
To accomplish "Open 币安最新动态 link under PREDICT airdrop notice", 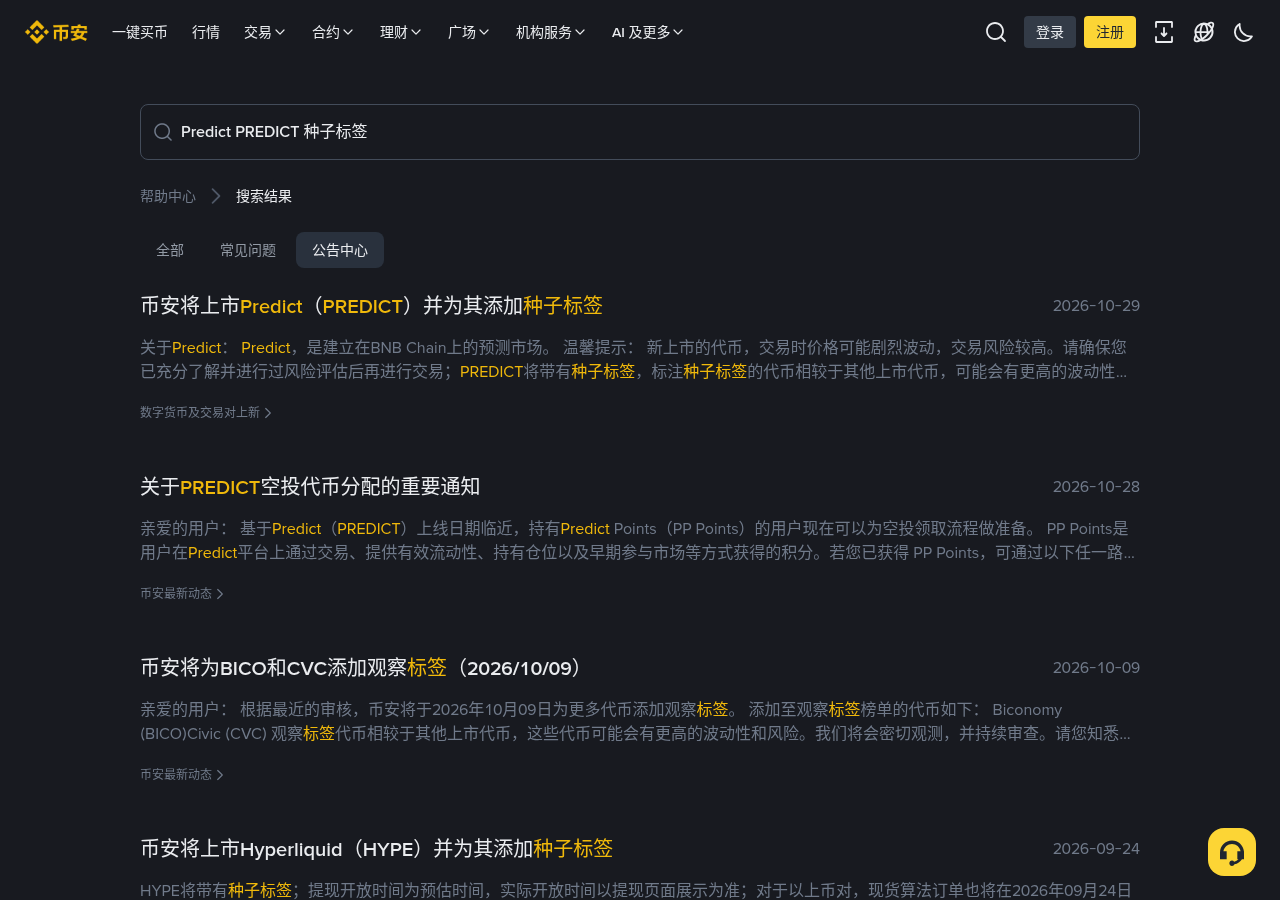I will (x=182, y=593).
